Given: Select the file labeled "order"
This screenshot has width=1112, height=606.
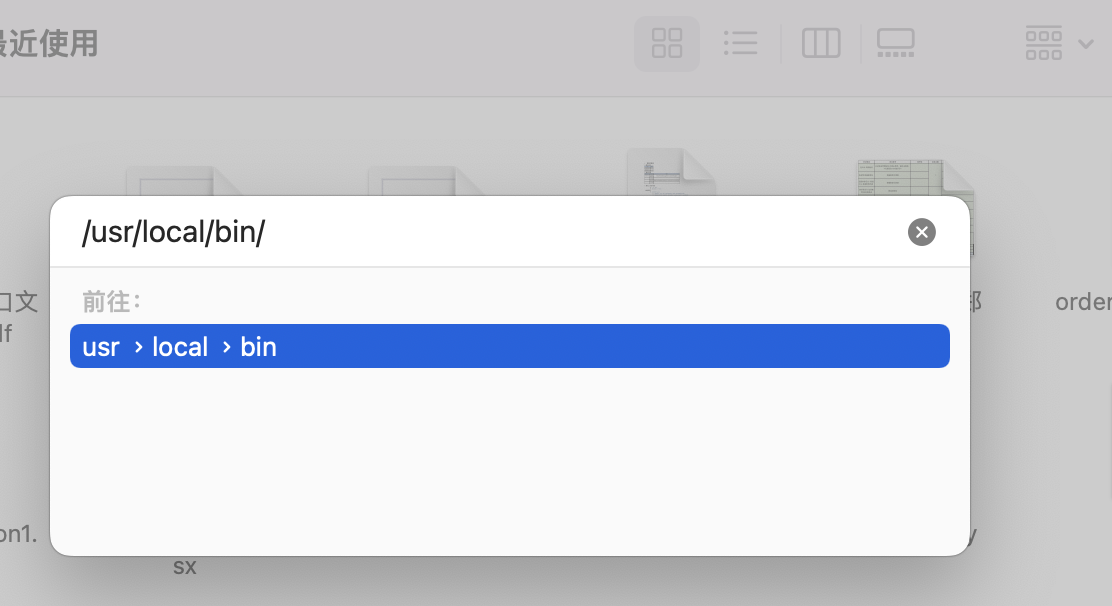Looking at the screenshot, I should point(1083,302).
